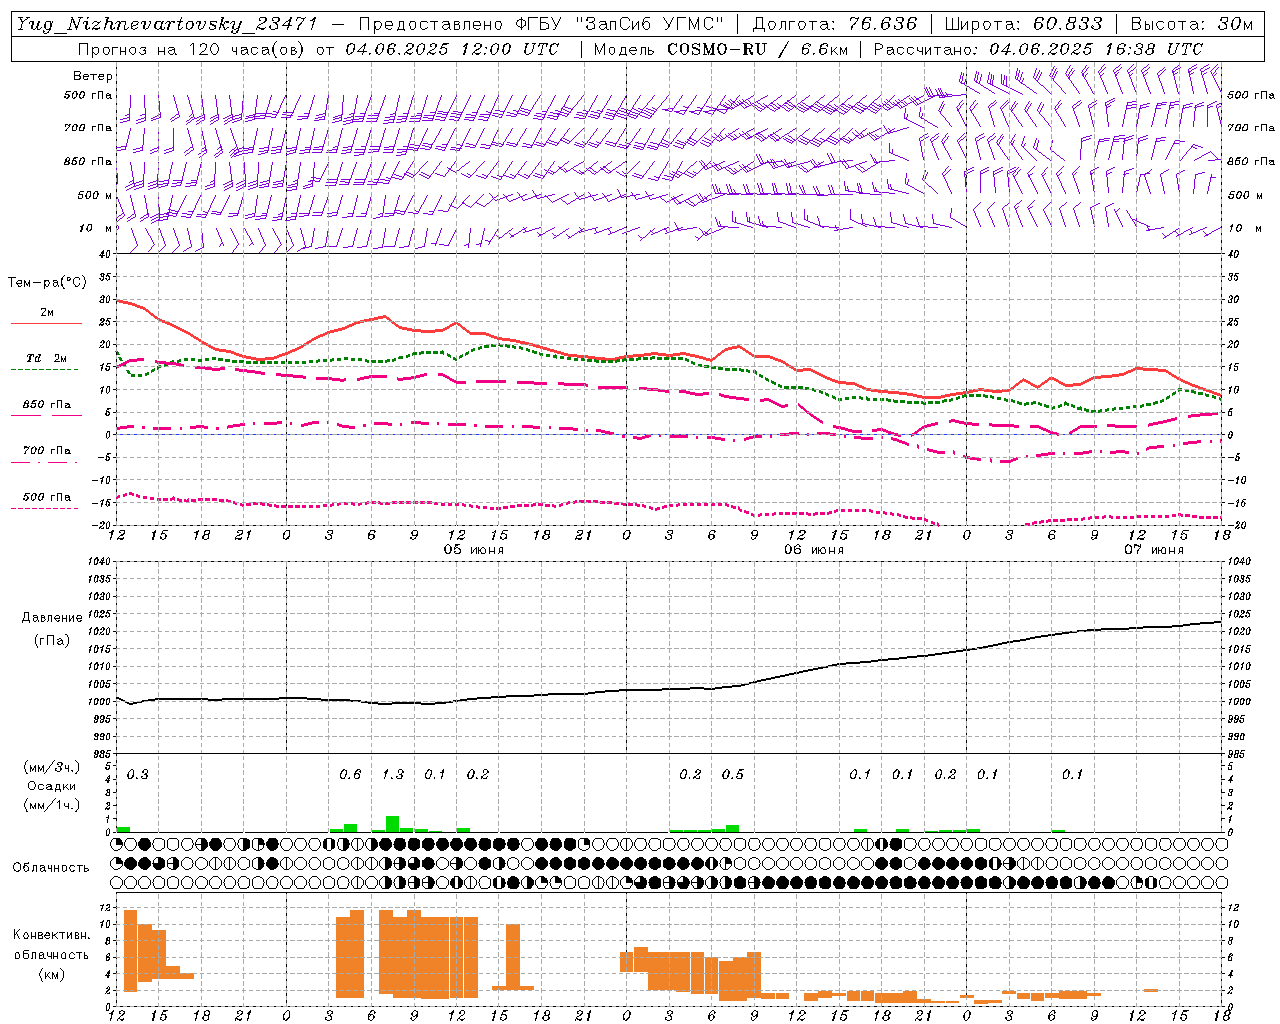
Task: Select the Широта: 60.833 header field
Action: [1023, 24]
